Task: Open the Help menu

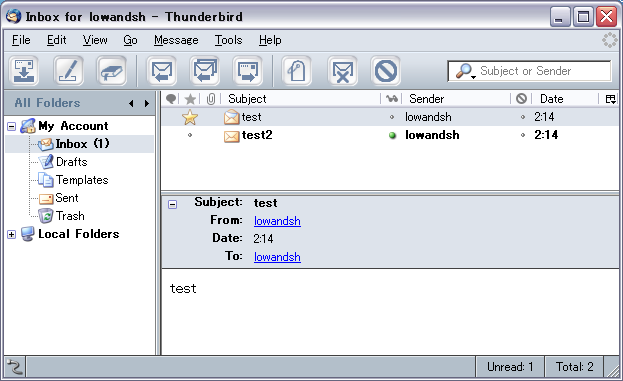Action: click(270, 40)
